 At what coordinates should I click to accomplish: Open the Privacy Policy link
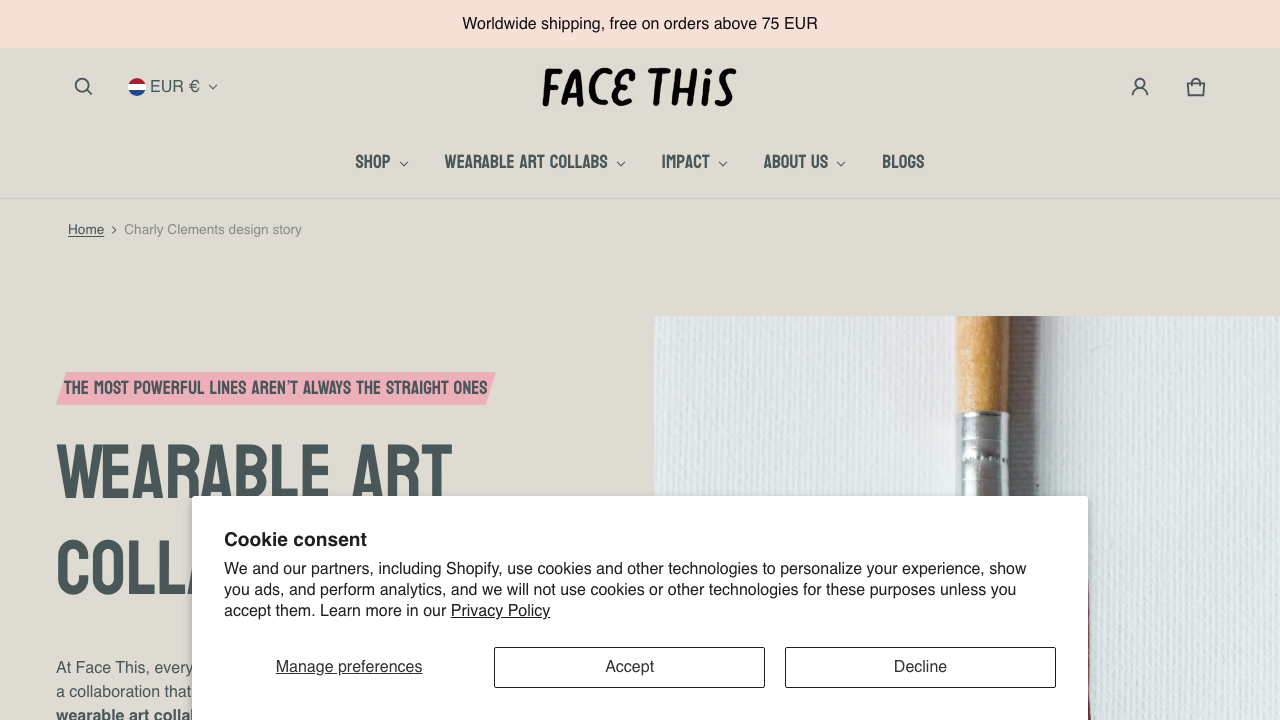pos(499,611)
